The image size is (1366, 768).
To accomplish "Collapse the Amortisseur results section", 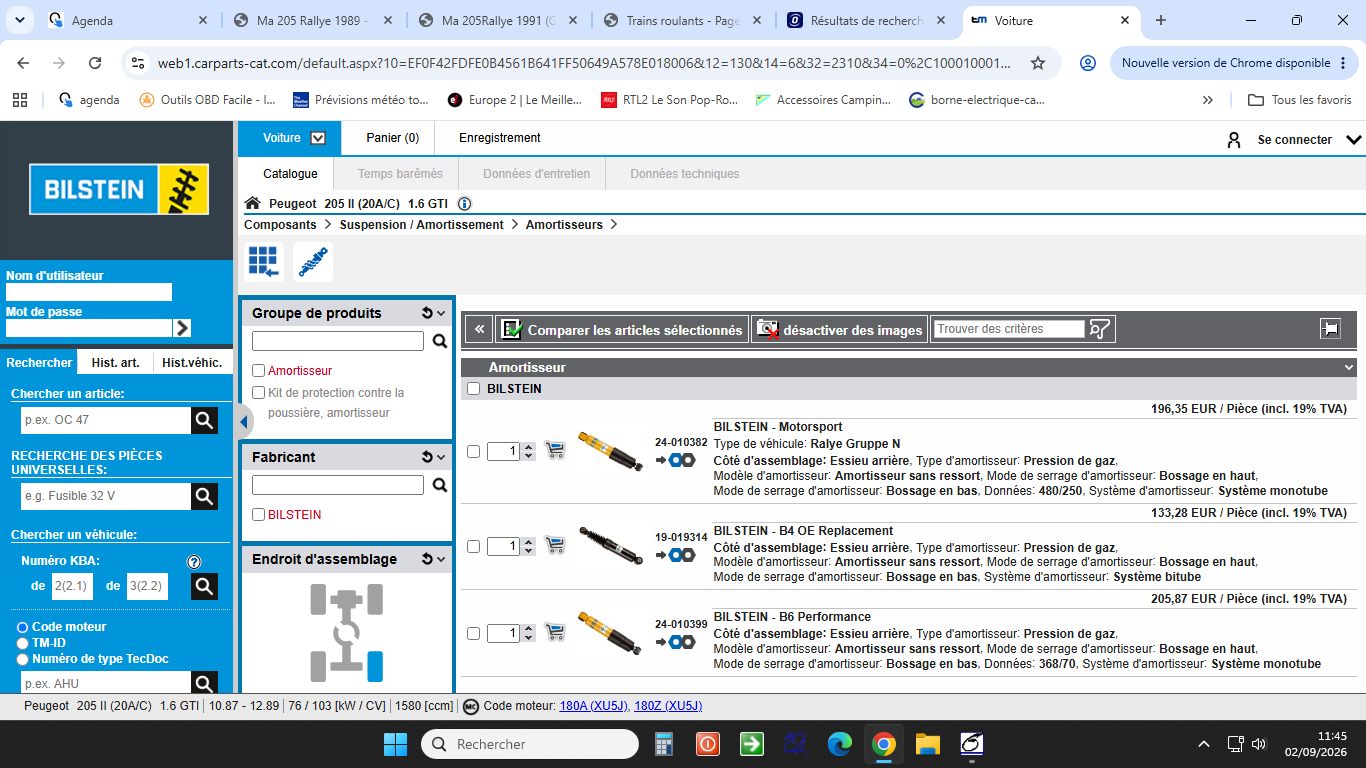I will pyautogui.click(x=1350, y=368).
